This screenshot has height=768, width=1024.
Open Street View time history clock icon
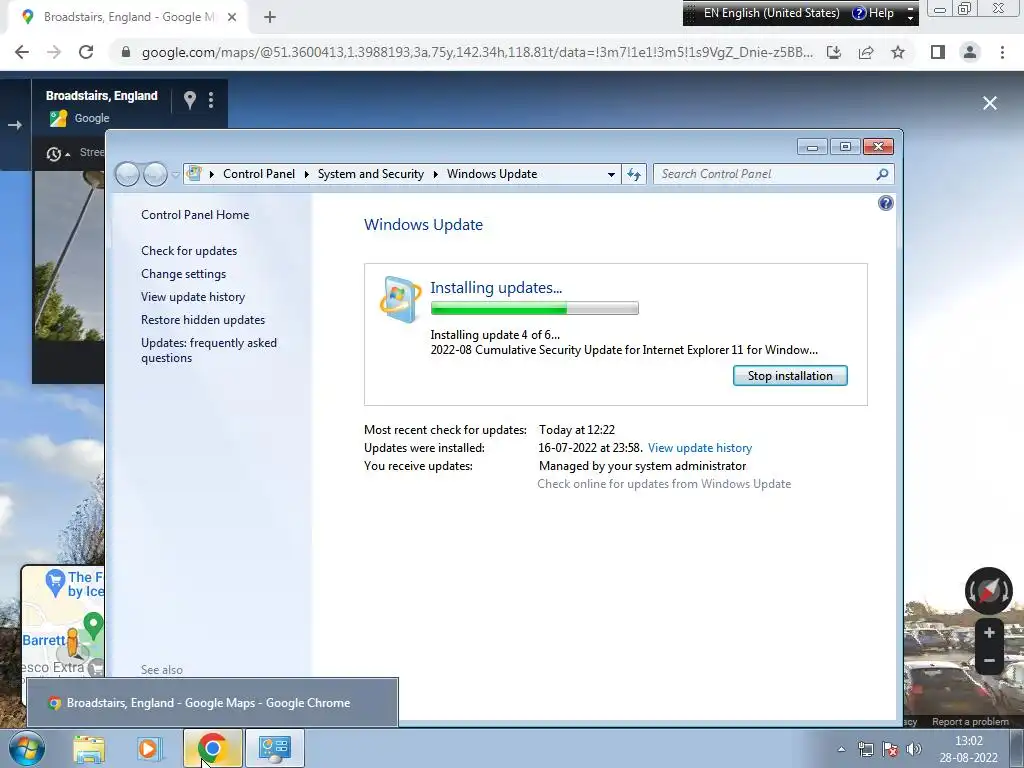tap(54, 154)
